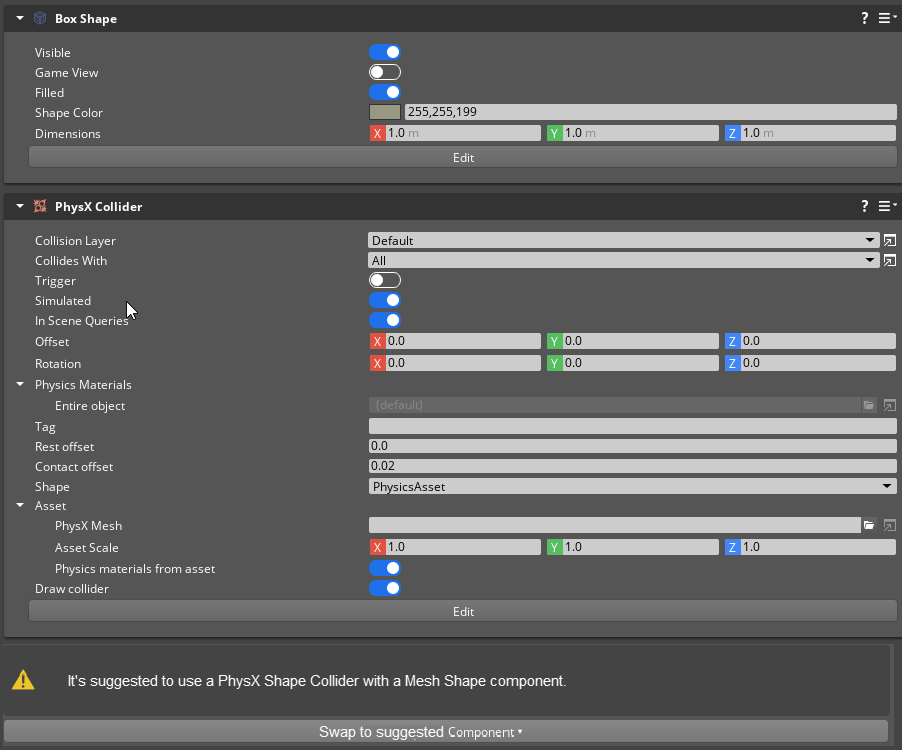Screen dimensions: 902x750
Task: Disable the Visible toggle
Action: point(385,52)
